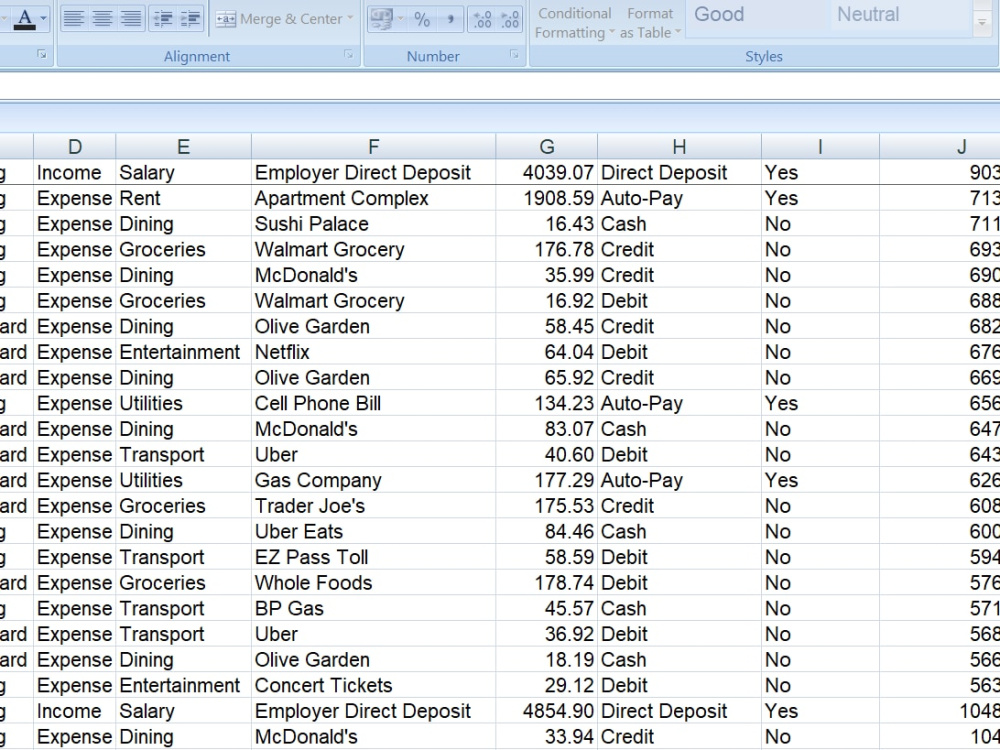Screen dimensions: 1000x750
Task: Align text right in the Alignment group
Action: coord(131,18)
